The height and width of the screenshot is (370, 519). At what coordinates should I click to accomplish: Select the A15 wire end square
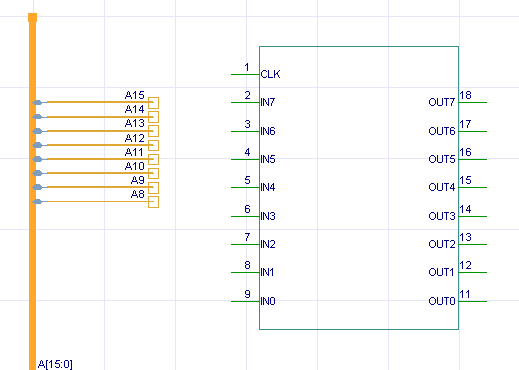pos(153,103)
